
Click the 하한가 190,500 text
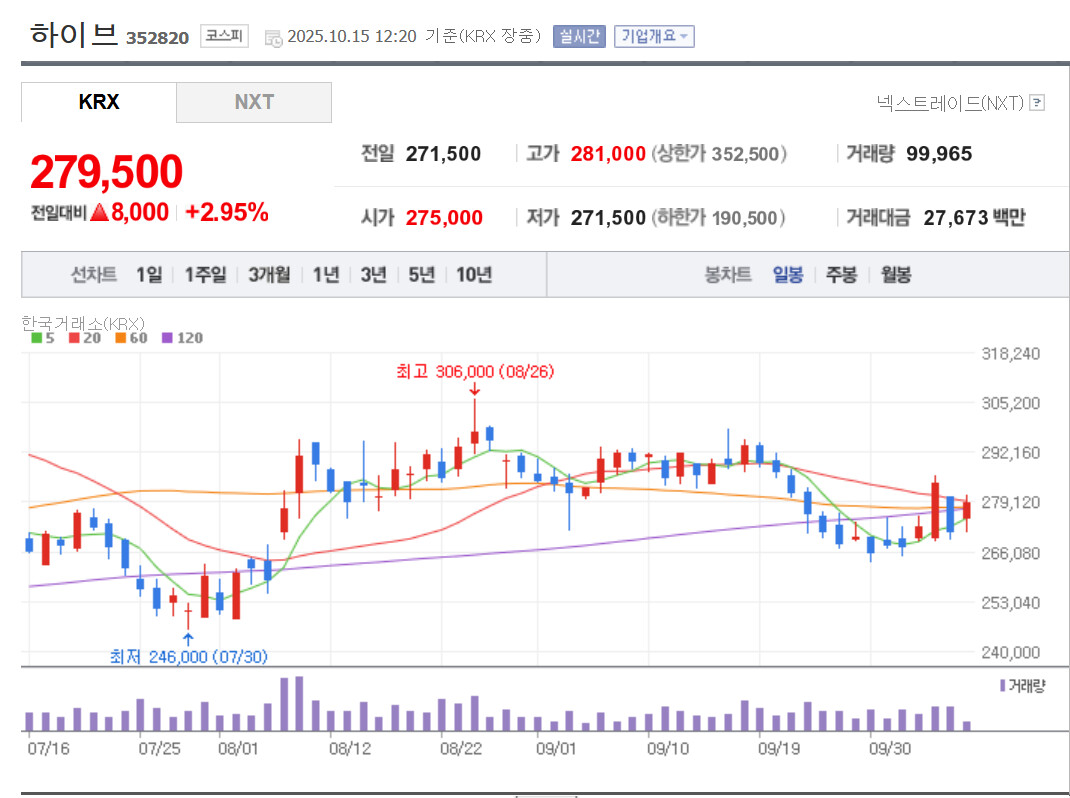(x=718, y=218)
